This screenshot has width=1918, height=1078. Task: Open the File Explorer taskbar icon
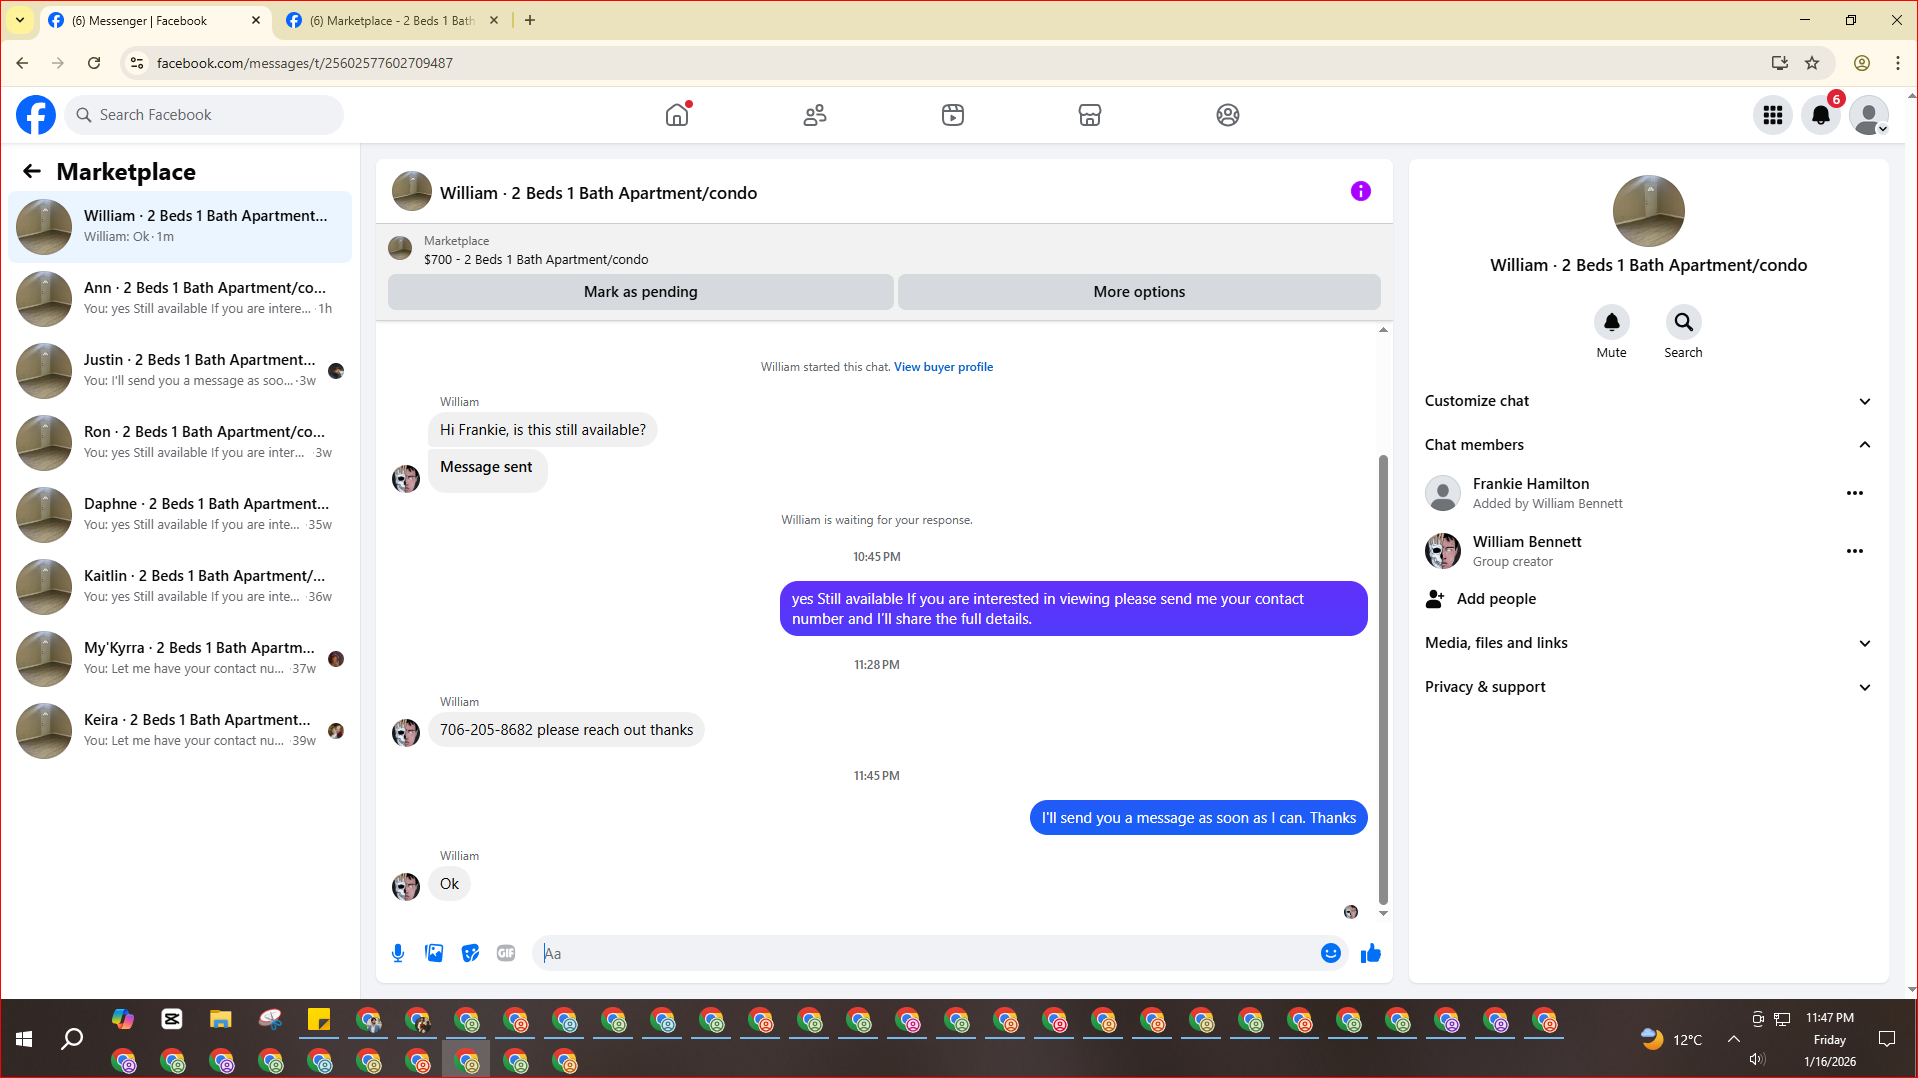coord(220,1019)
